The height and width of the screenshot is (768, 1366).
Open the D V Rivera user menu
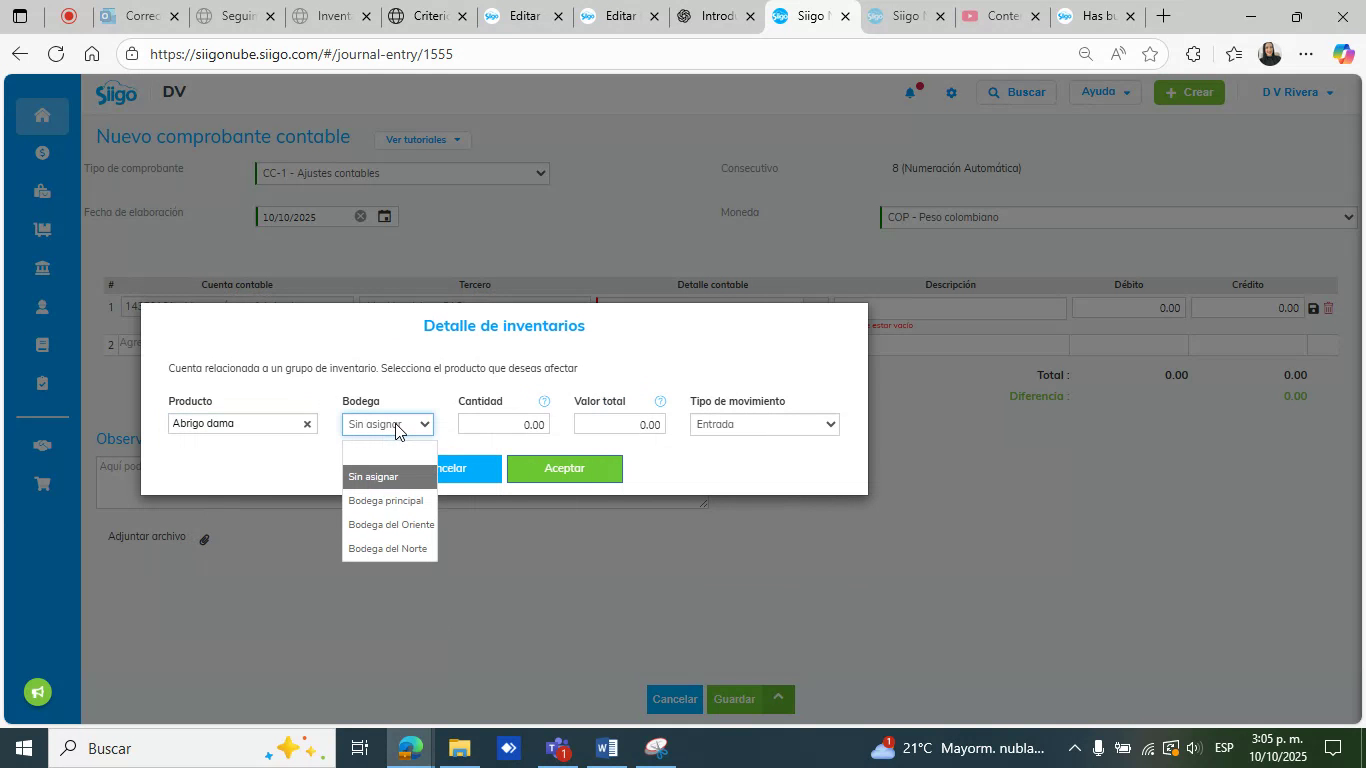(x=1297, y=92)
